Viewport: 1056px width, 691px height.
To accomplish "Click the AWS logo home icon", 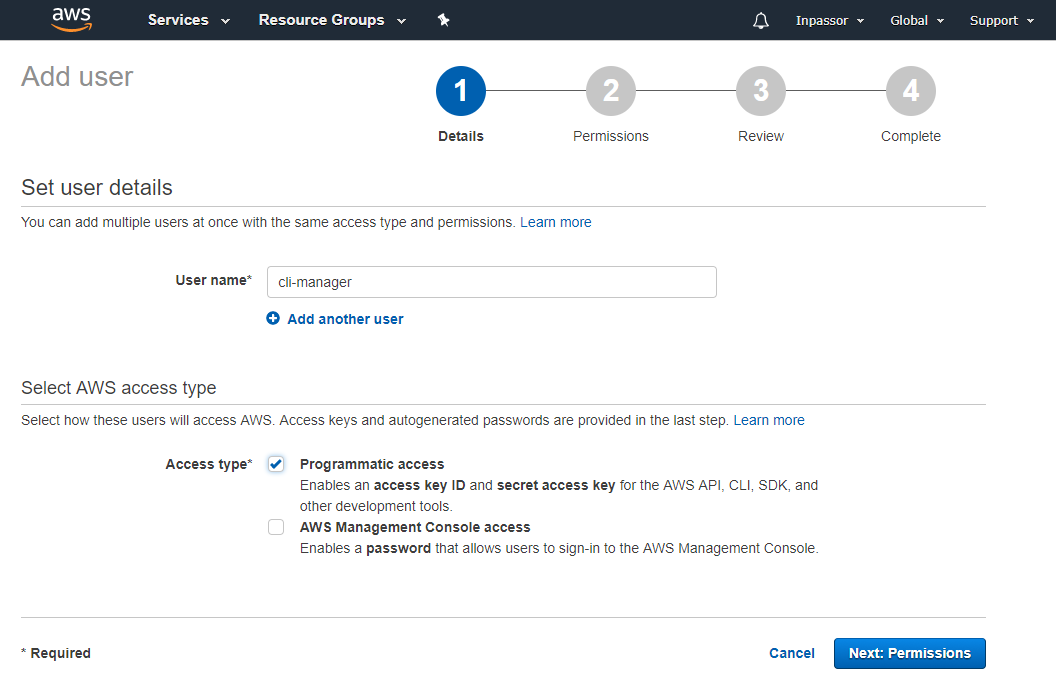I will tap(72, 20).
